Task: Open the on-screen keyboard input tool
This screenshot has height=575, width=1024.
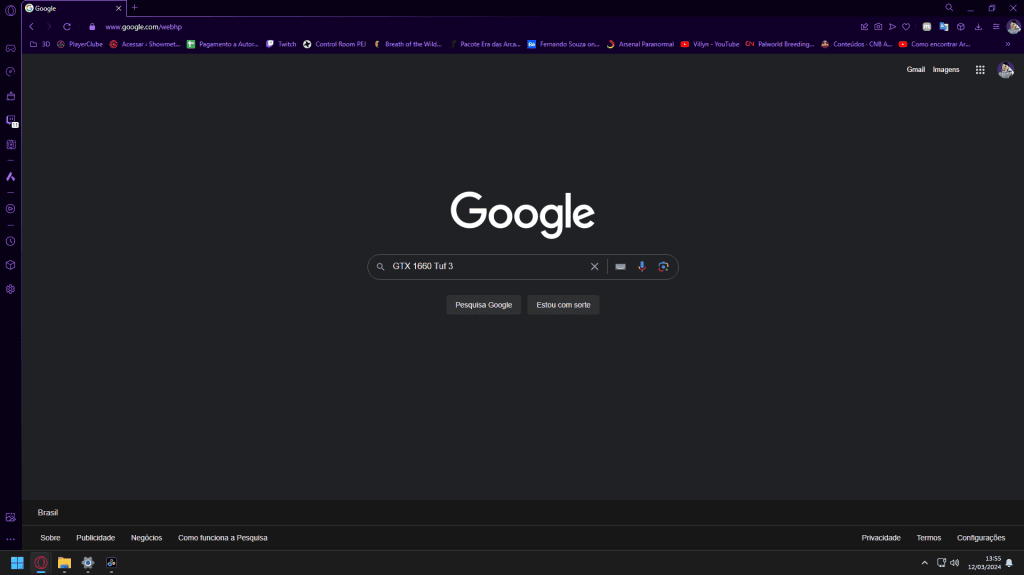Action: click(x=620, y=267)
